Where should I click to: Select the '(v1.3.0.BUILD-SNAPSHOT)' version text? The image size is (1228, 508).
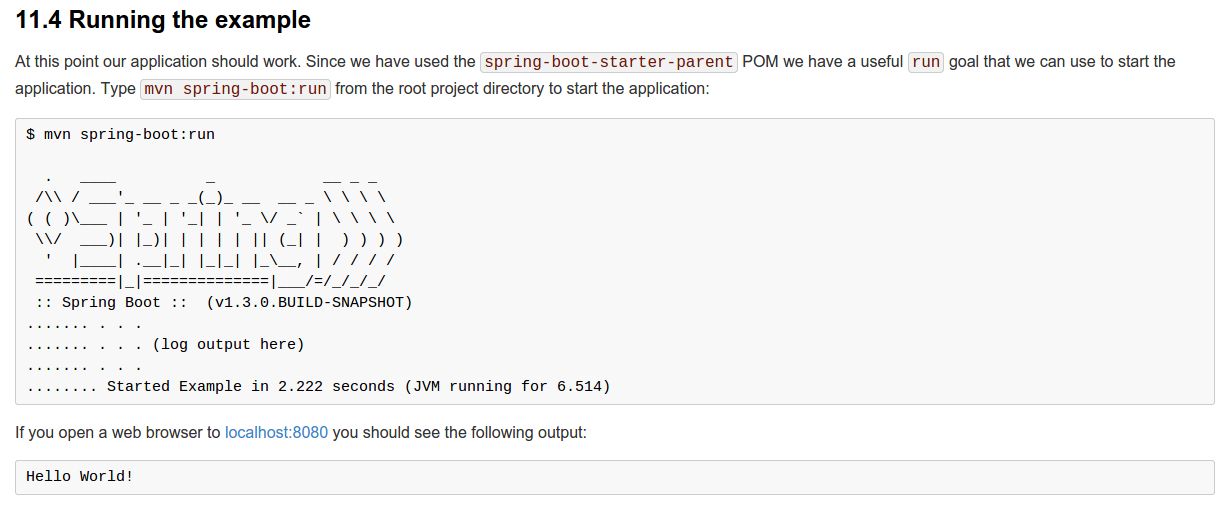[x=309, y=302]
